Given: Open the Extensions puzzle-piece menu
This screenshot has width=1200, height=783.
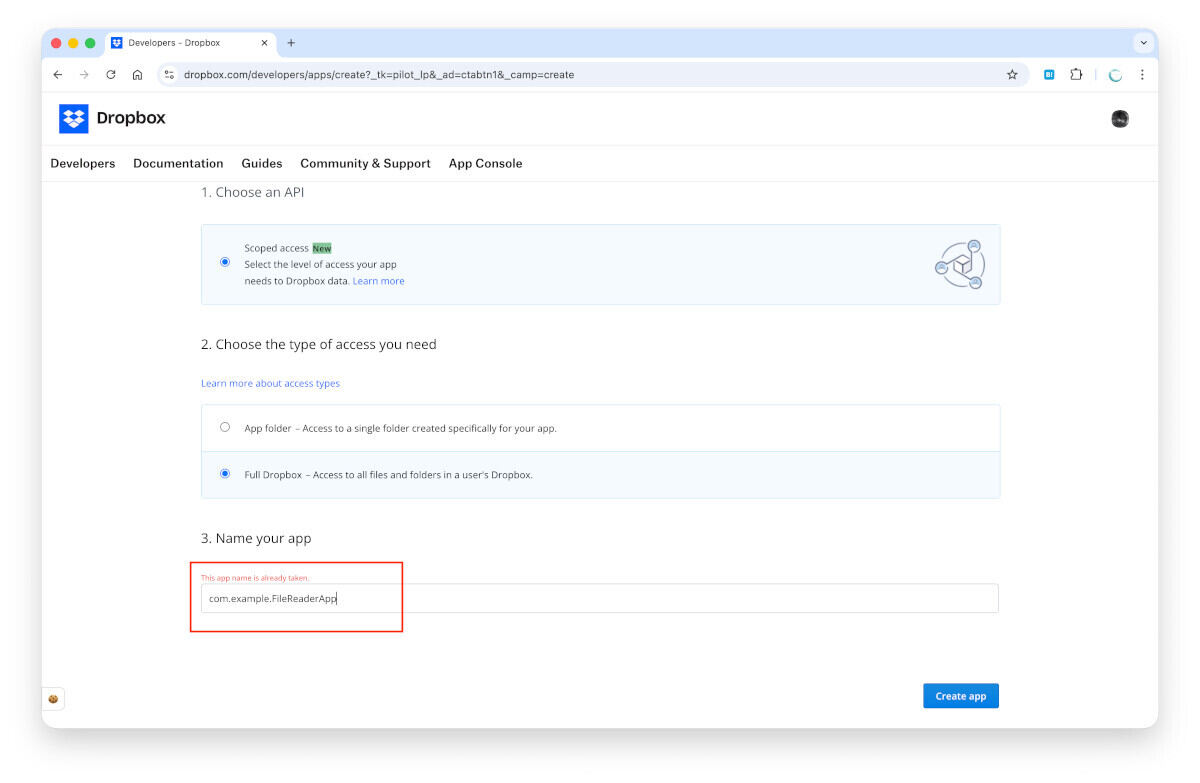Looking at the screenshot, I should [1076, 75].
